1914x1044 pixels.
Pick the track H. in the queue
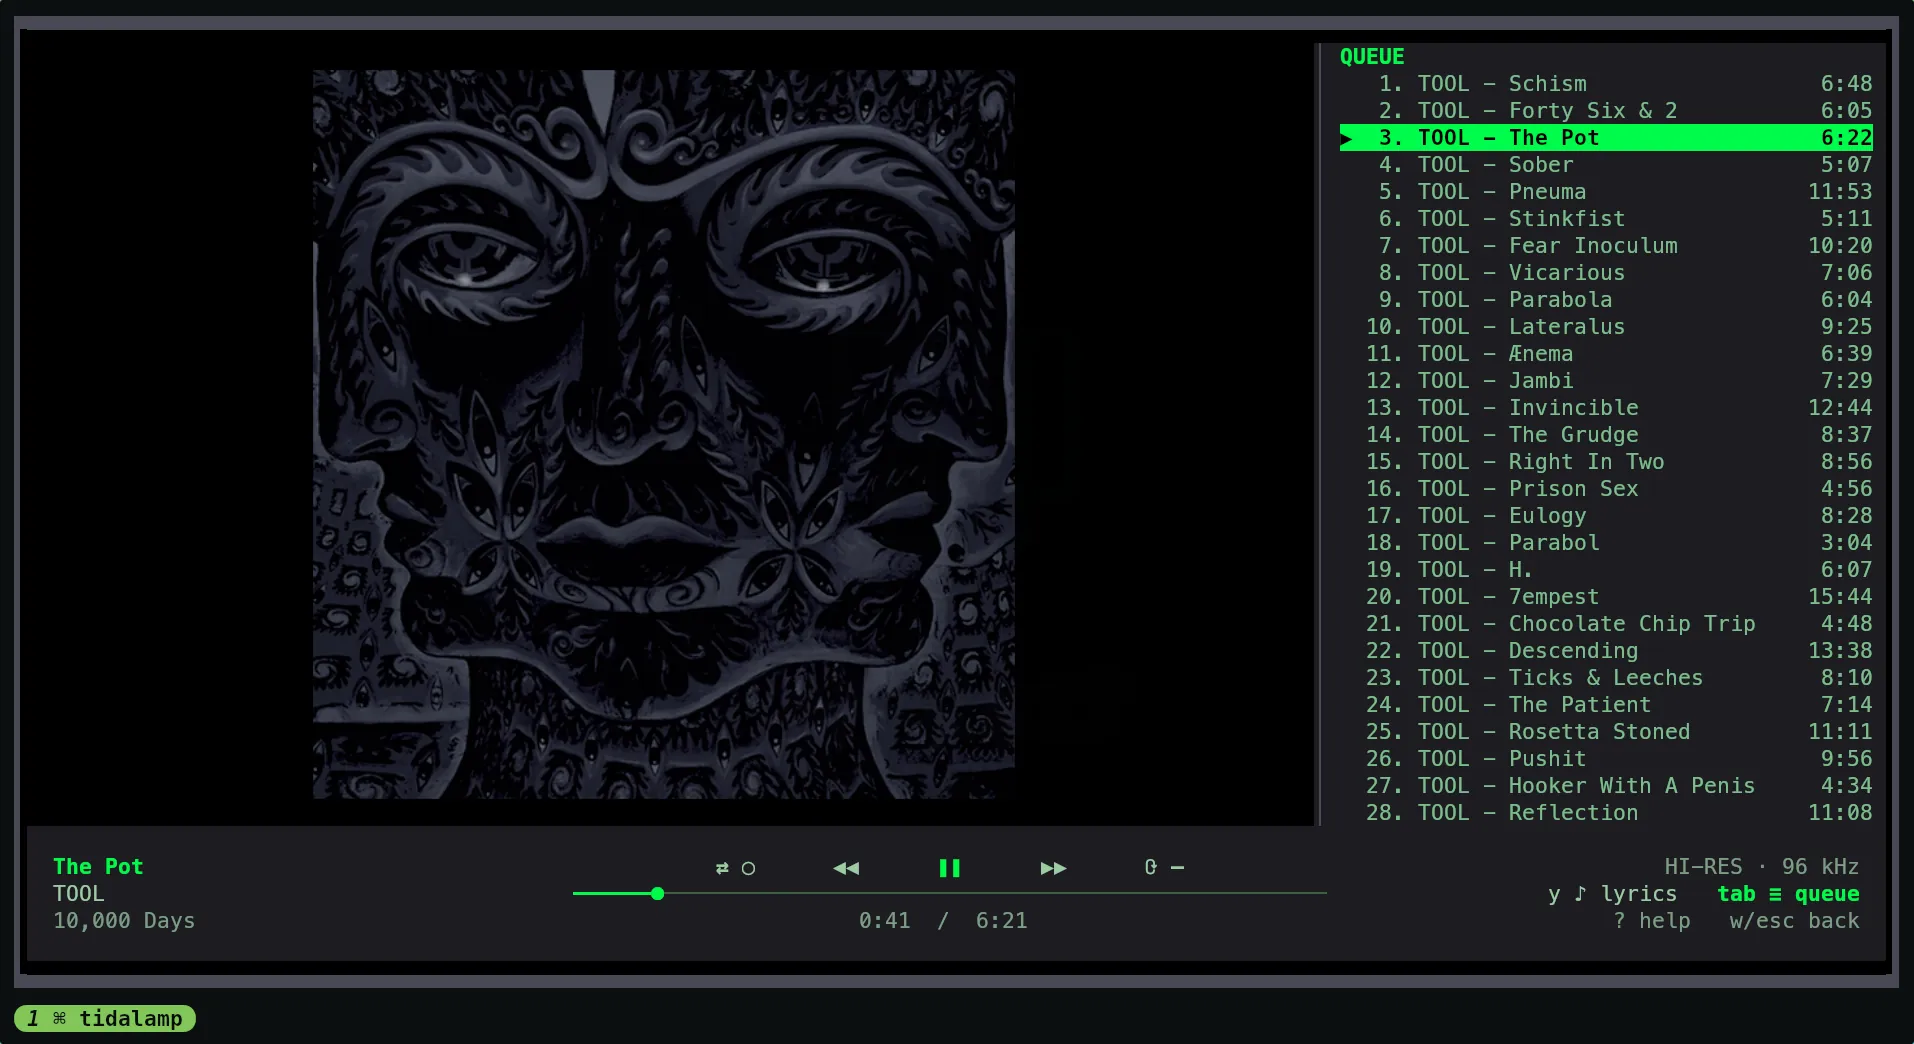(x=1606, y=570)
